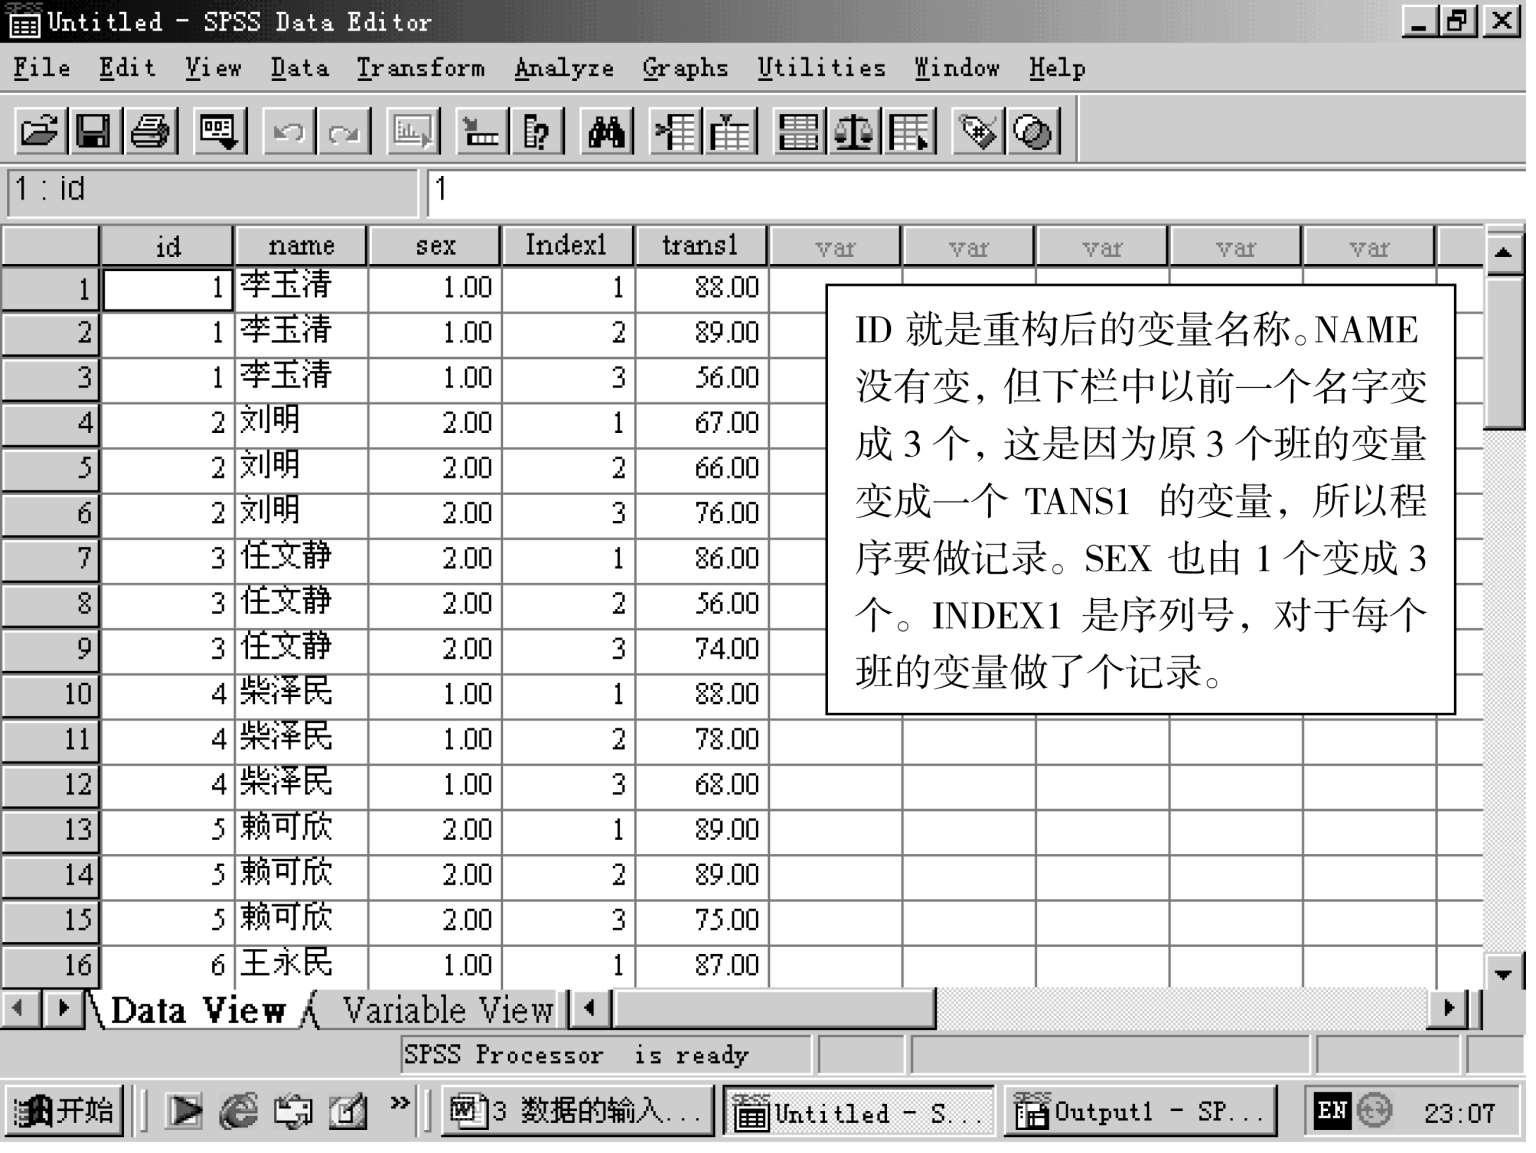Click the Print toolbar icon
The image size is (1536, 1153).
pos(150,131)
